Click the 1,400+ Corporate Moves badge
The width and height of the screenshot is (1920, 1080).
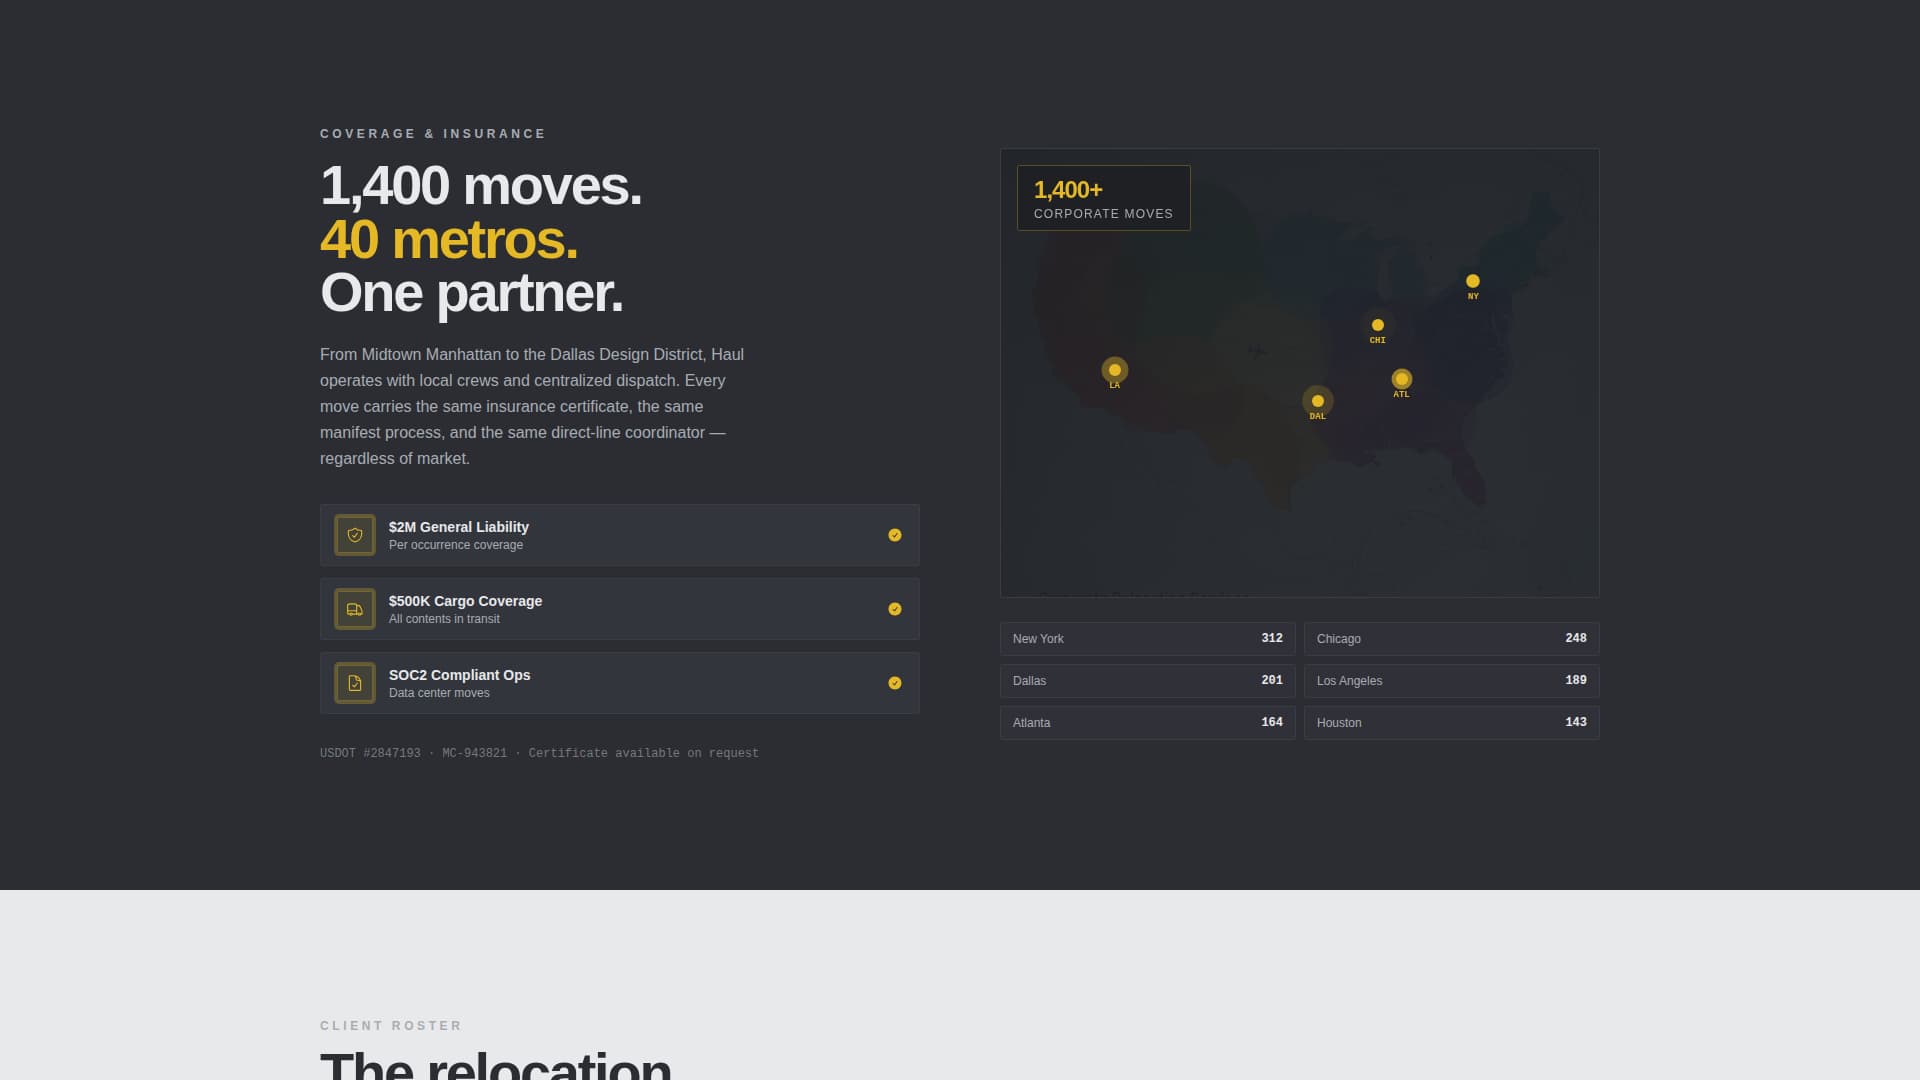click(x=1104, y=198)
